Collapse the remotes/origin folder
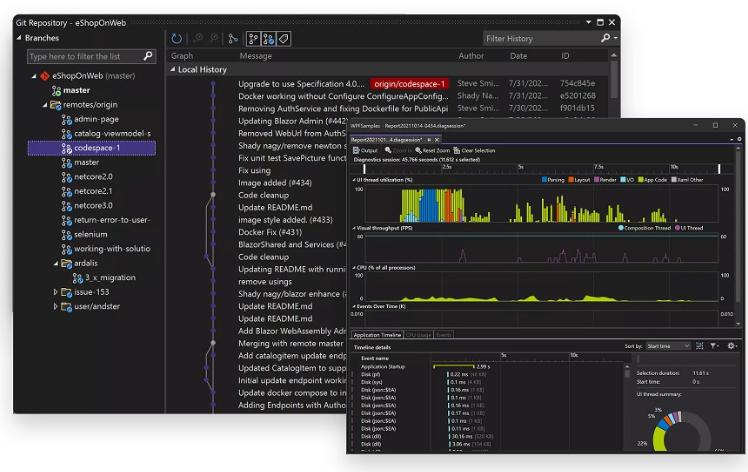 (45, 105)
